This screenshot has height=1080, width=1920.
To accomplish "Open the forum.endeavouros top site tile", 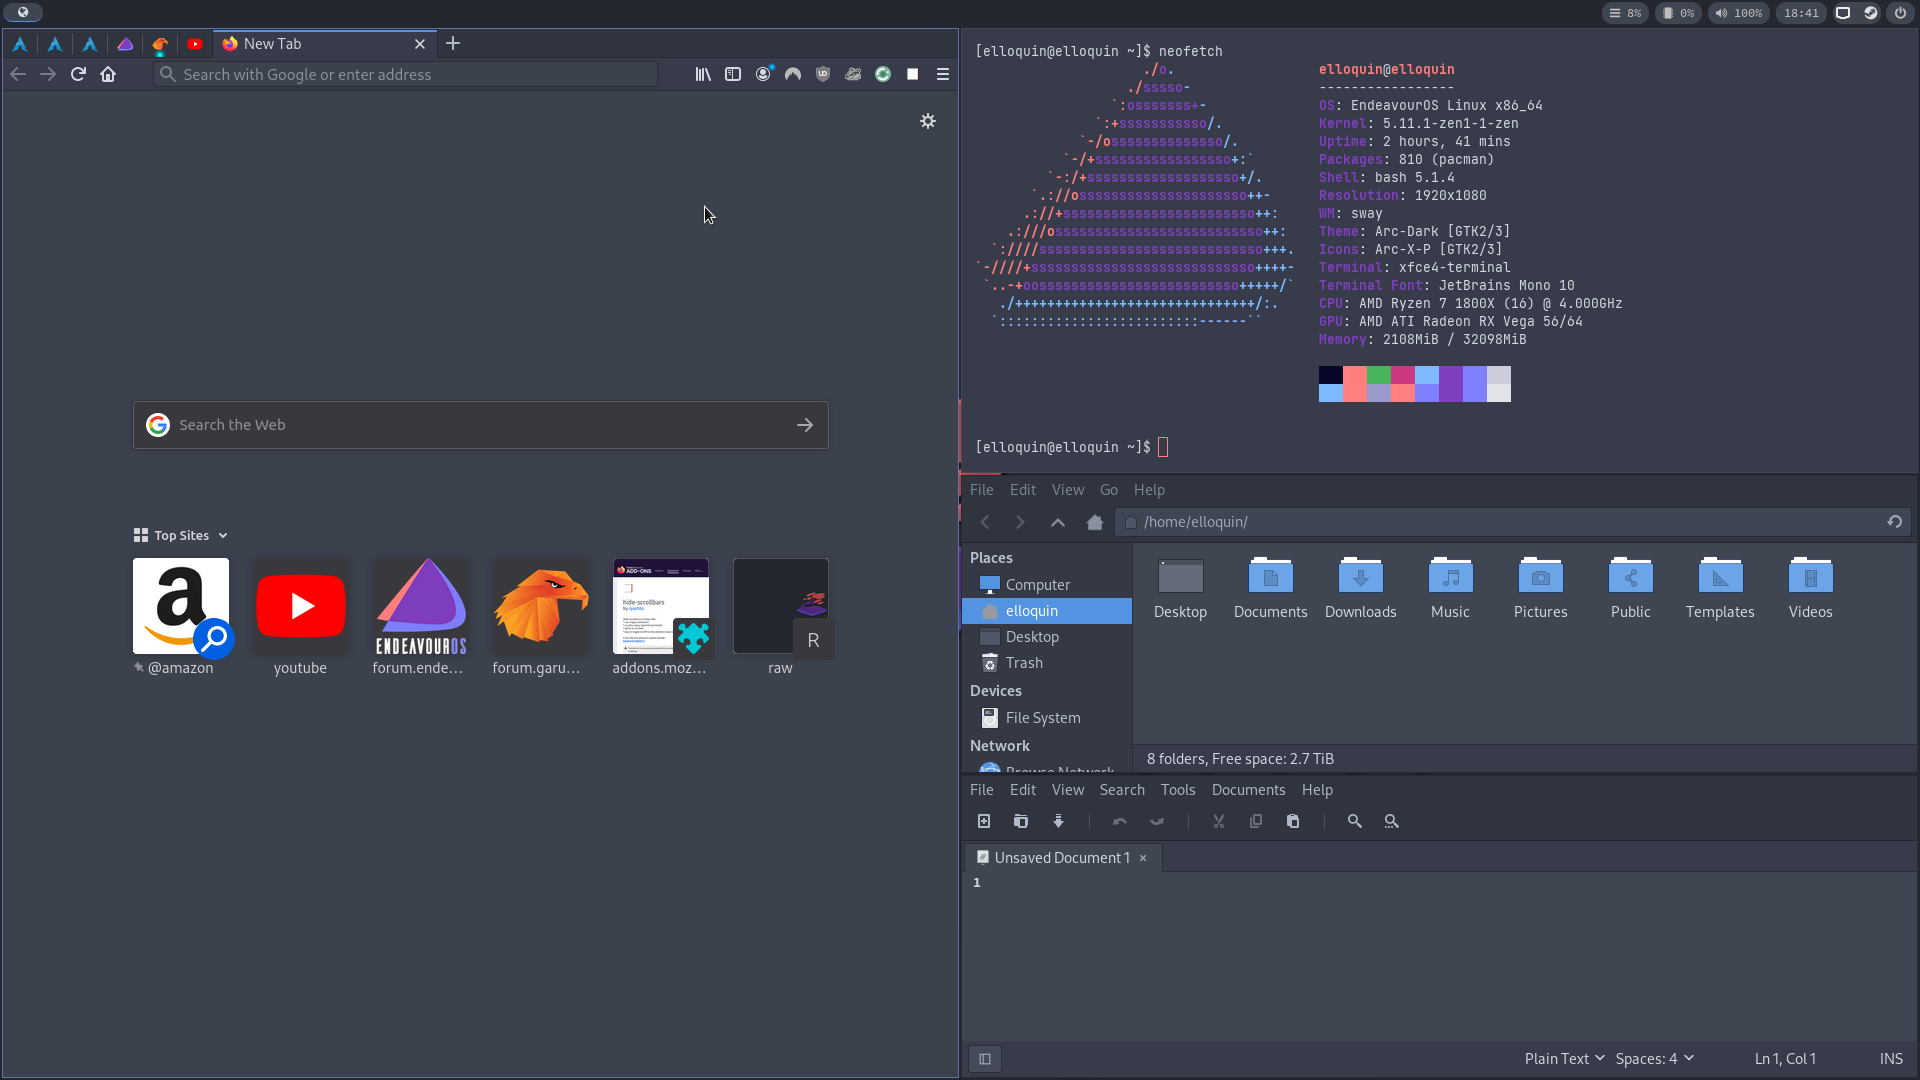I will 421,617.
